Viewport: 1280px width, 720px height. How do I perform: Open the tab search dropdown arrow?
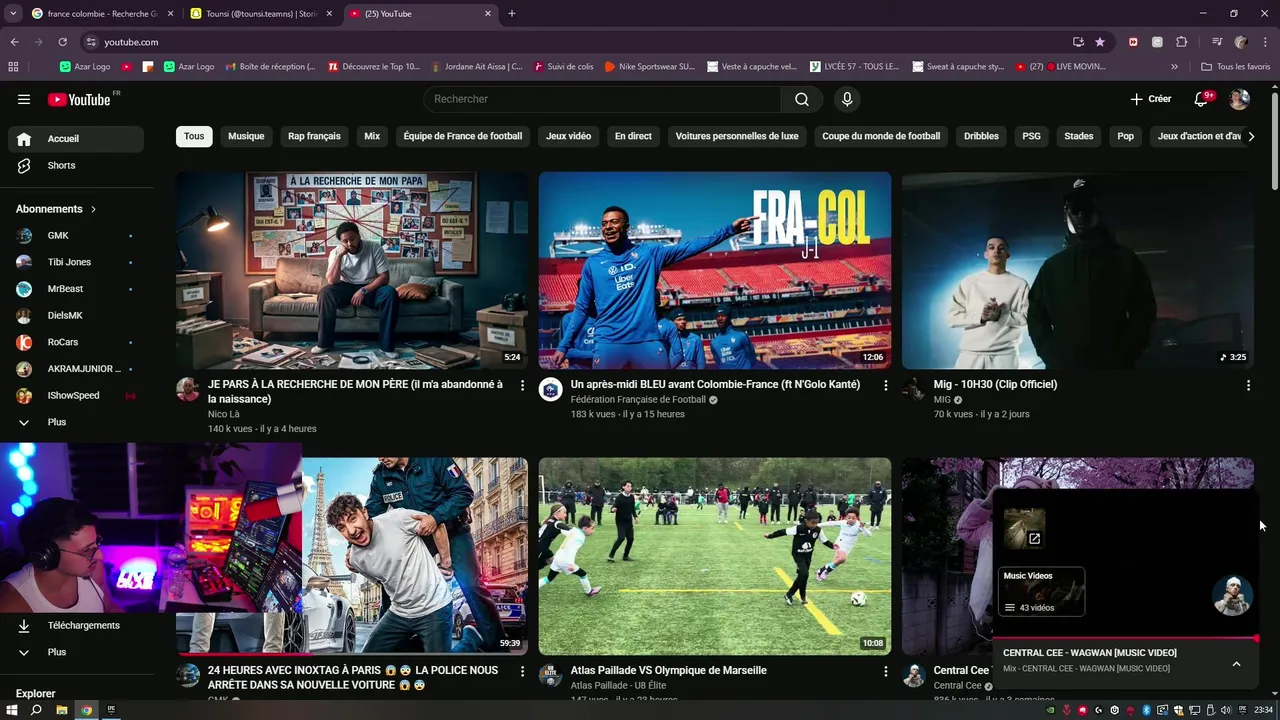(13, 14)
